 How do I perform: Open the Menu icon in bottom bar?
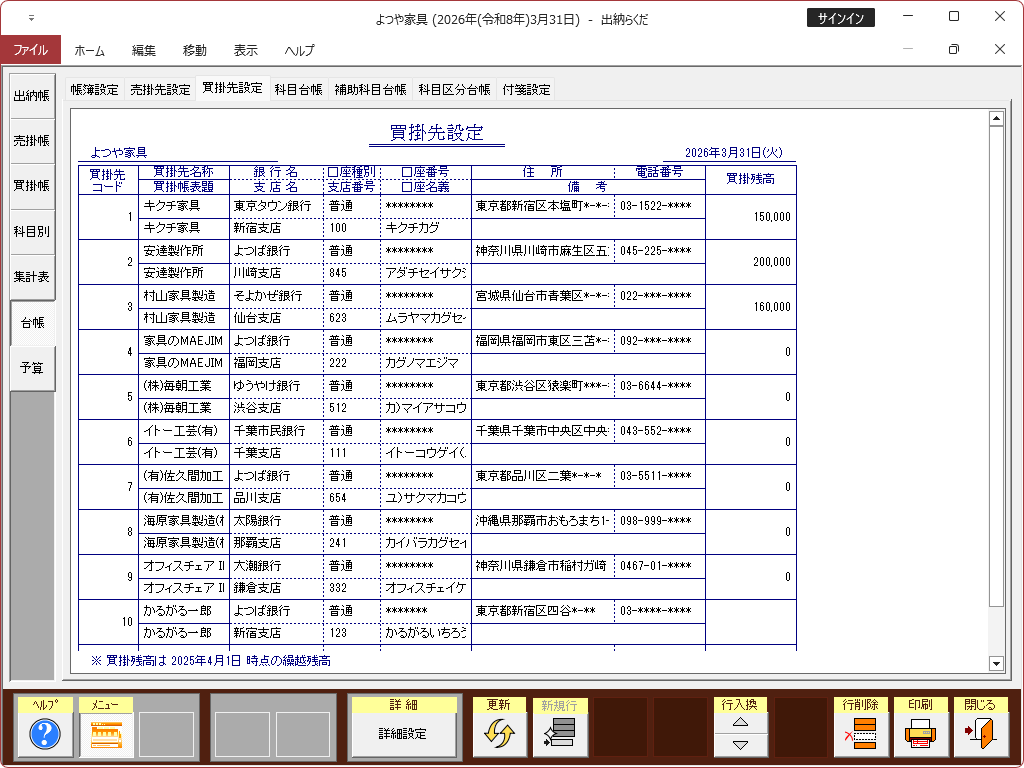105,735
